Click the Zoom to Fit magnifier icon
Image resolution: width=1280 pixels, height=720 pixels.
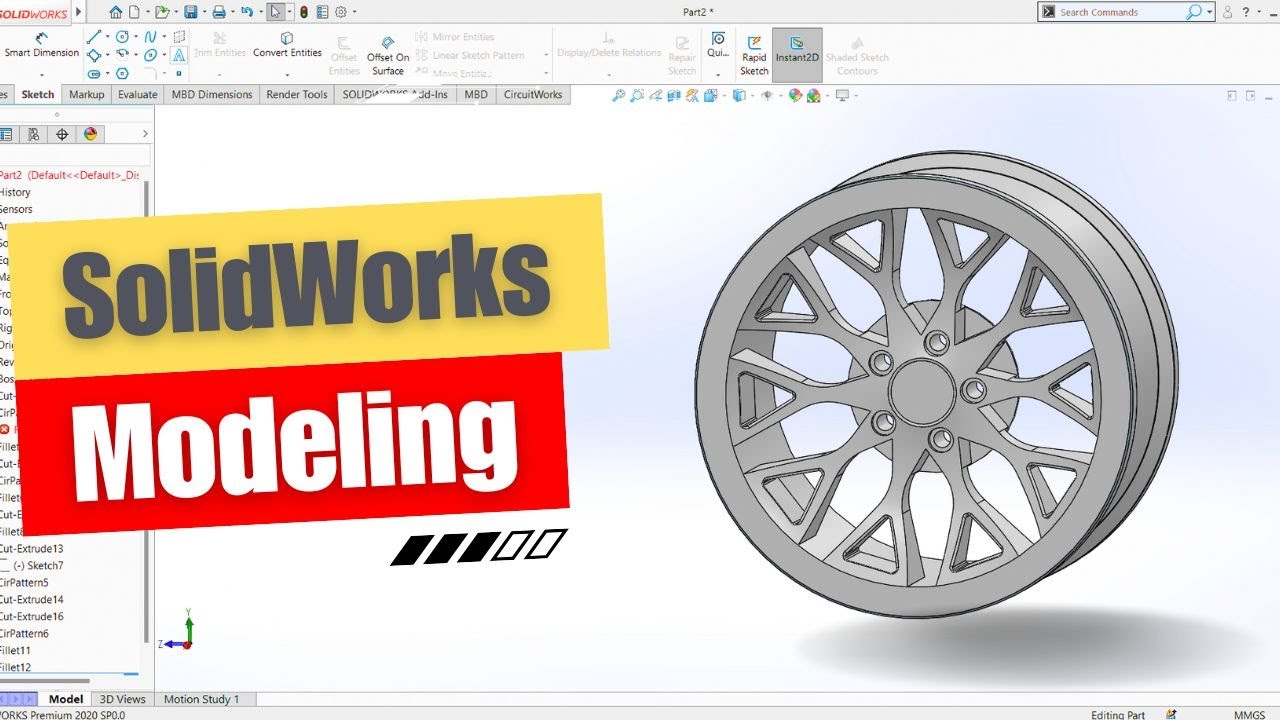tap(619, 96)
